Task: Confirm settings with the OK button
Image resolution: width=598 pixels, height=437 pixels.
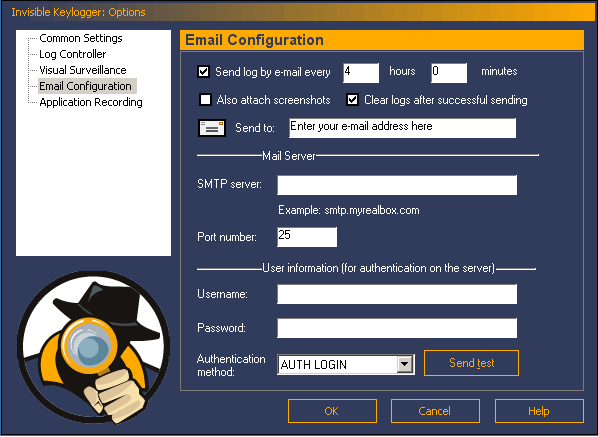Action: click(x=332, y=411)
